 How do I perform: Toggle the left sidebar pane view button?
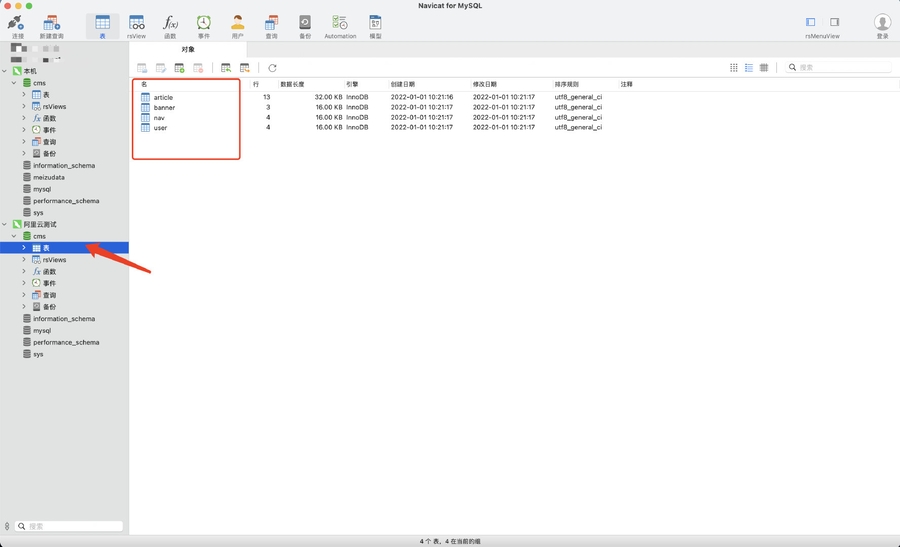pyautogui.click(x=810, y=22)
